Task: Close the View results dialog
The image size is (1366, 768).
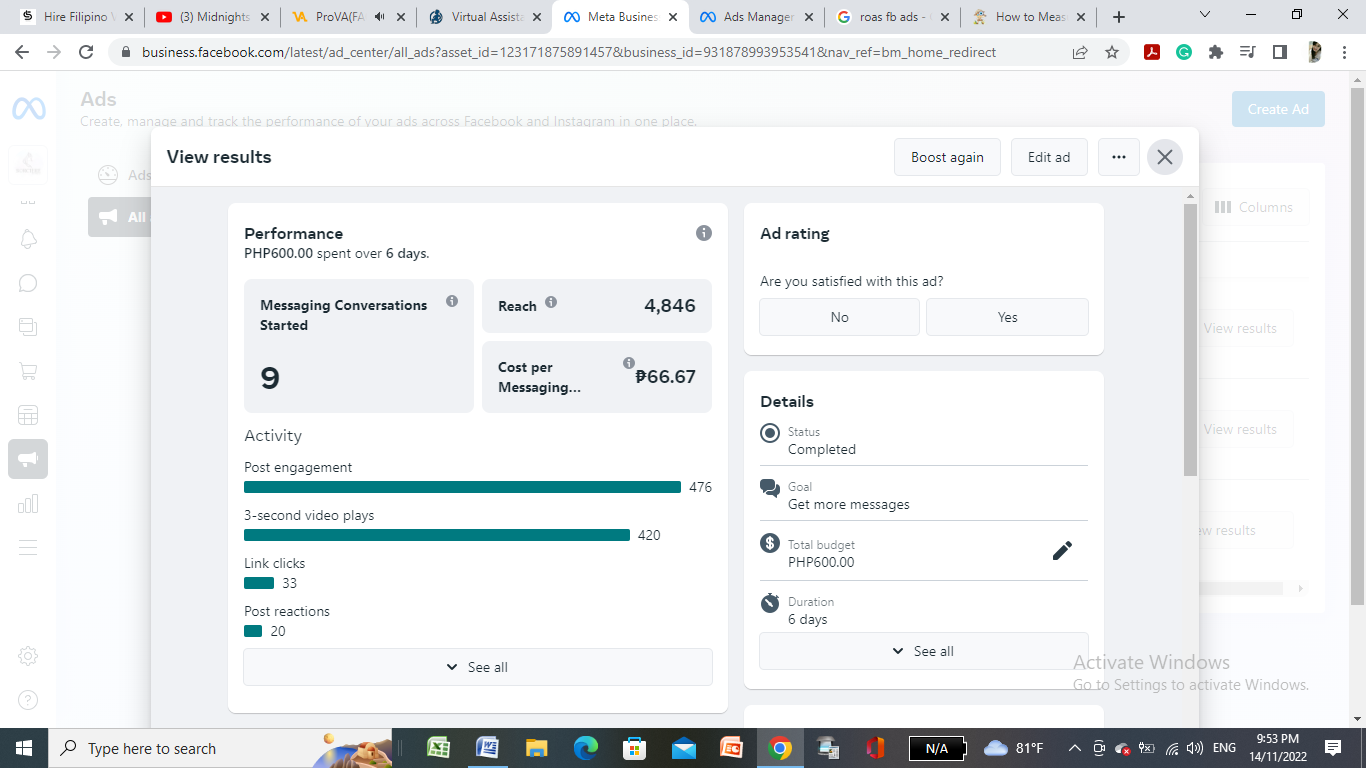Action: [1165, 157]
